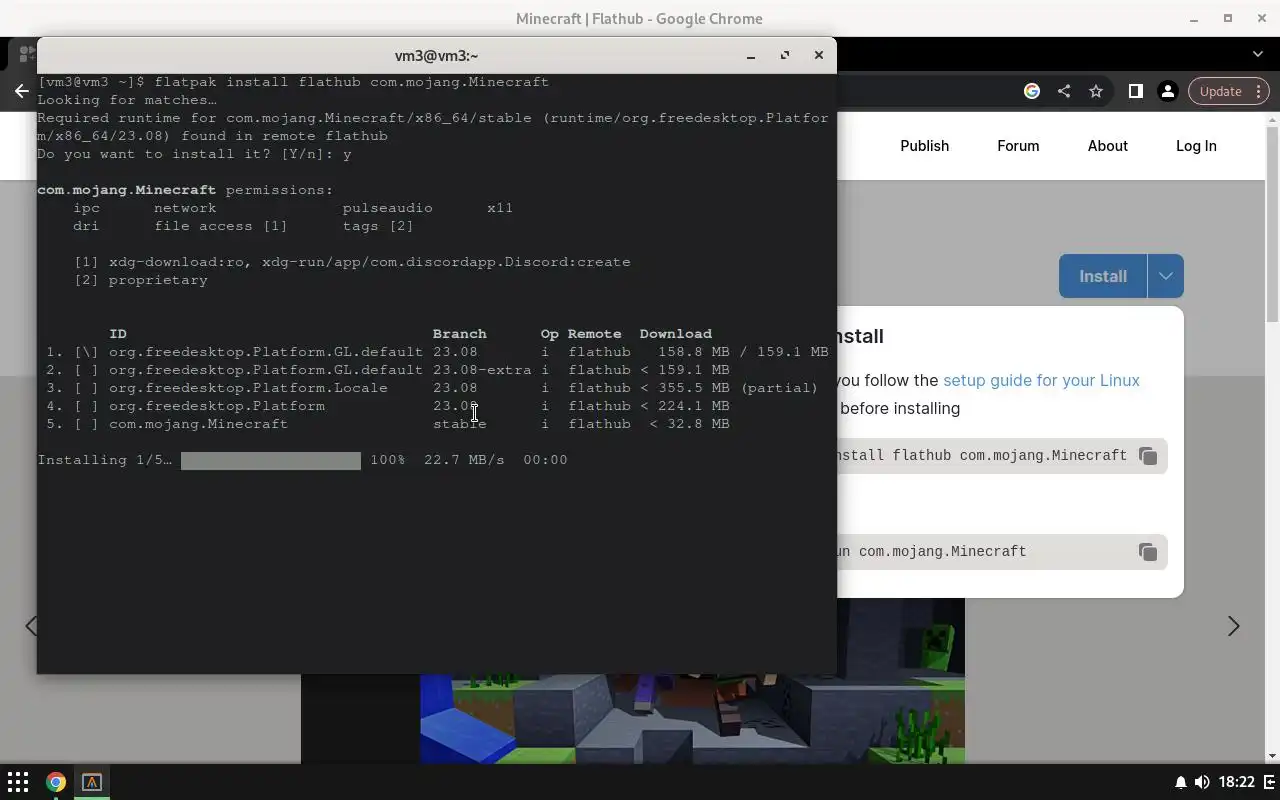Viewport: 1280px width, 800px height.
Task: Minimize the Chrome window
Action: pos(1194,19)
